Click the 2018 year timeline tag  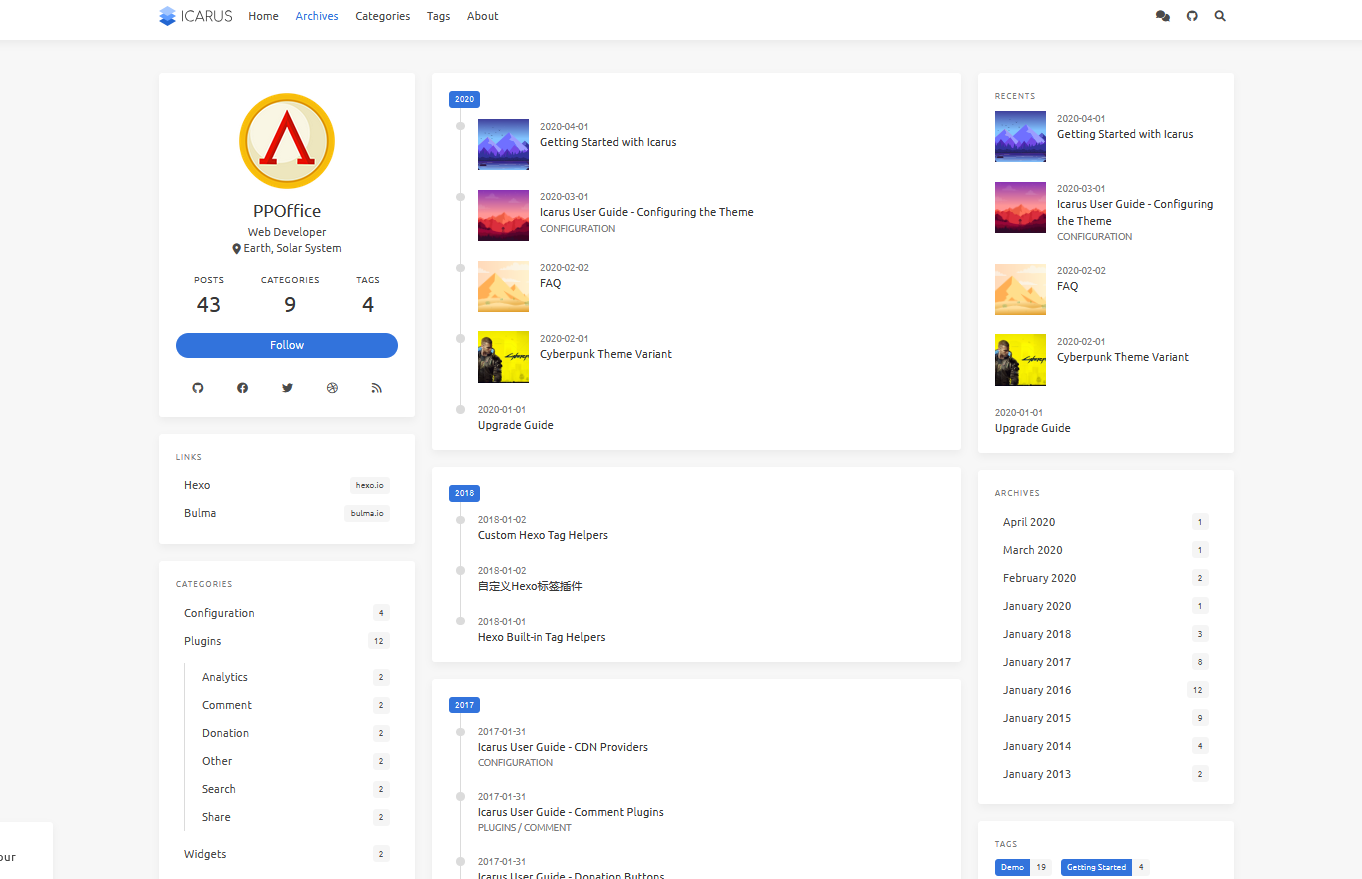click(x=464, y=493)
